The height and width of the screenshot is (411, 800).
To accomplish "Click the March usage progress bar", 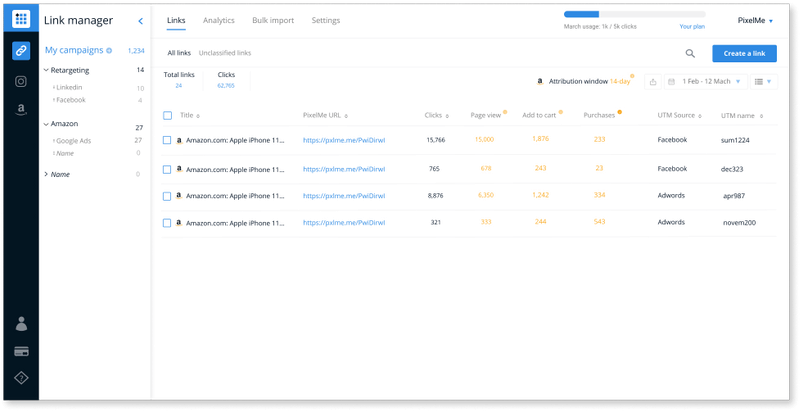I will click(634, 14).
